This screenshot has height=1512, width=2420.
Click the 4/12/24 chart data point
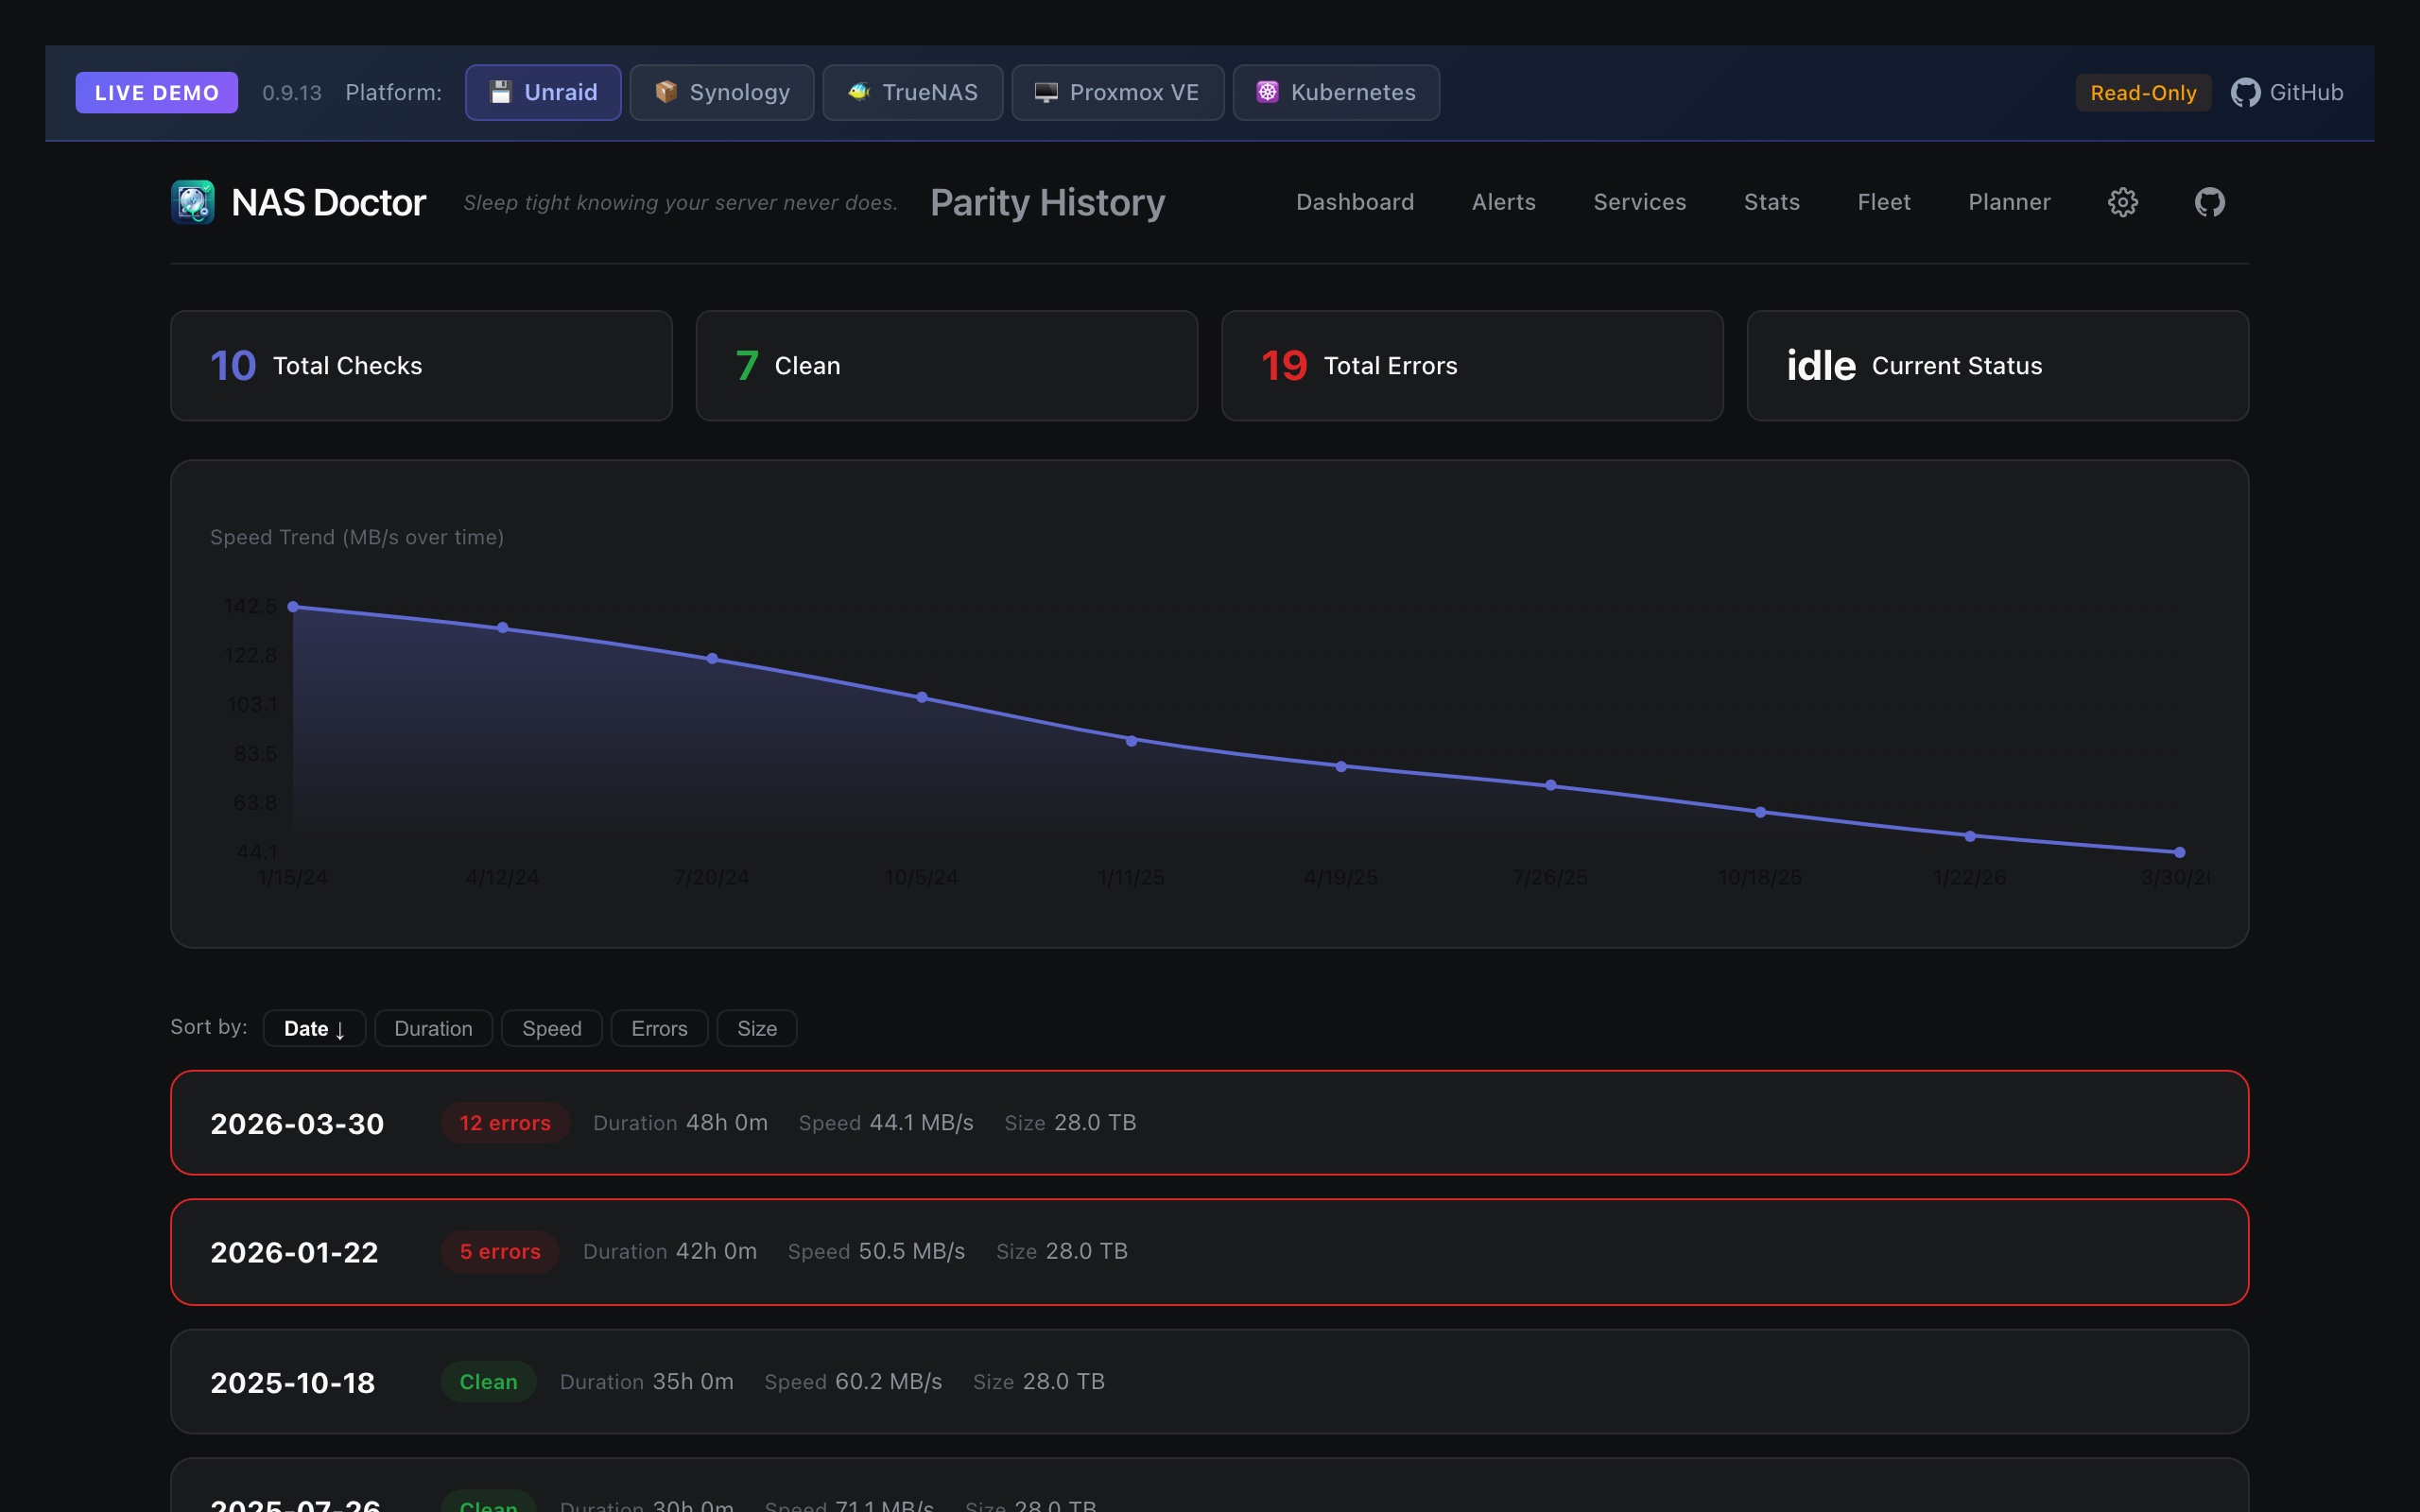[503, 628]
